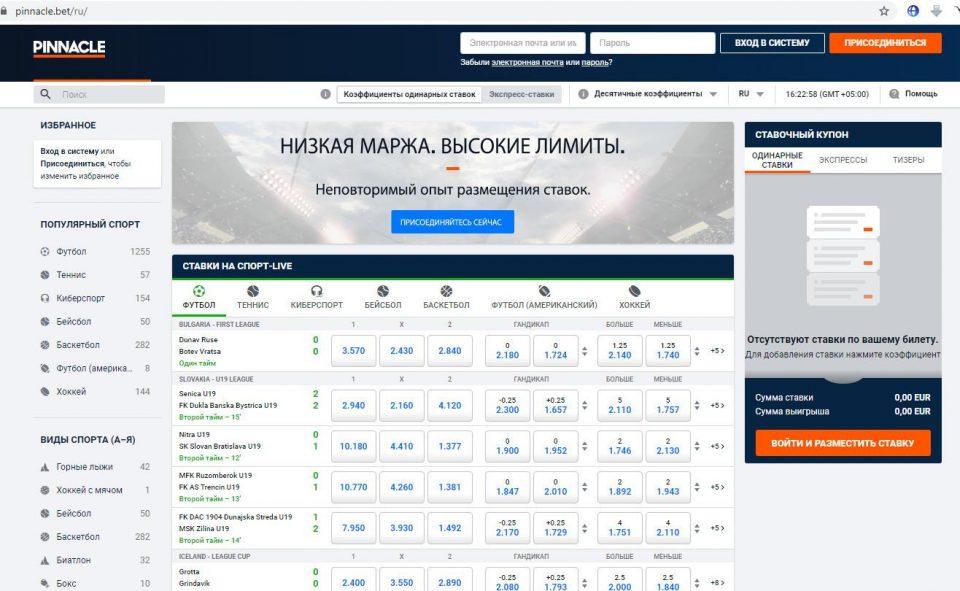960x591 pixels.
Task: Click info icon beside single bet odds
Action: [325, 94]
